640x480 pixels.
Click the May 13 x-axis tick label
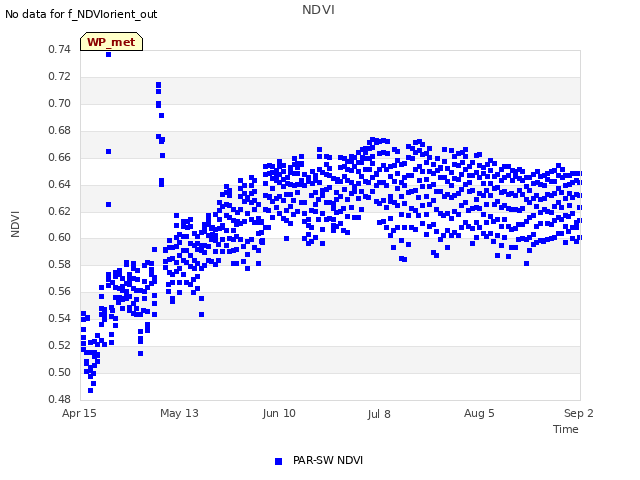(179, 413)
